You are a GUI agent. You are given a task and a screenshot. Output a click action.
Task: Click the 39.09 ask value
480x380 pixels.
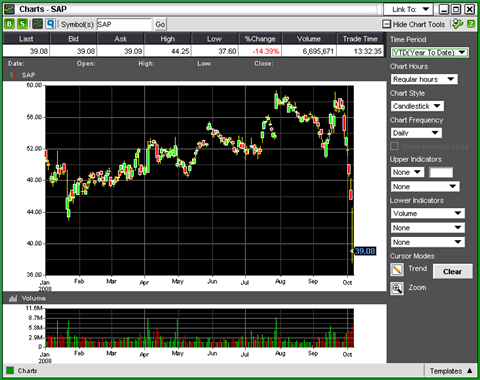click(133, 51)
